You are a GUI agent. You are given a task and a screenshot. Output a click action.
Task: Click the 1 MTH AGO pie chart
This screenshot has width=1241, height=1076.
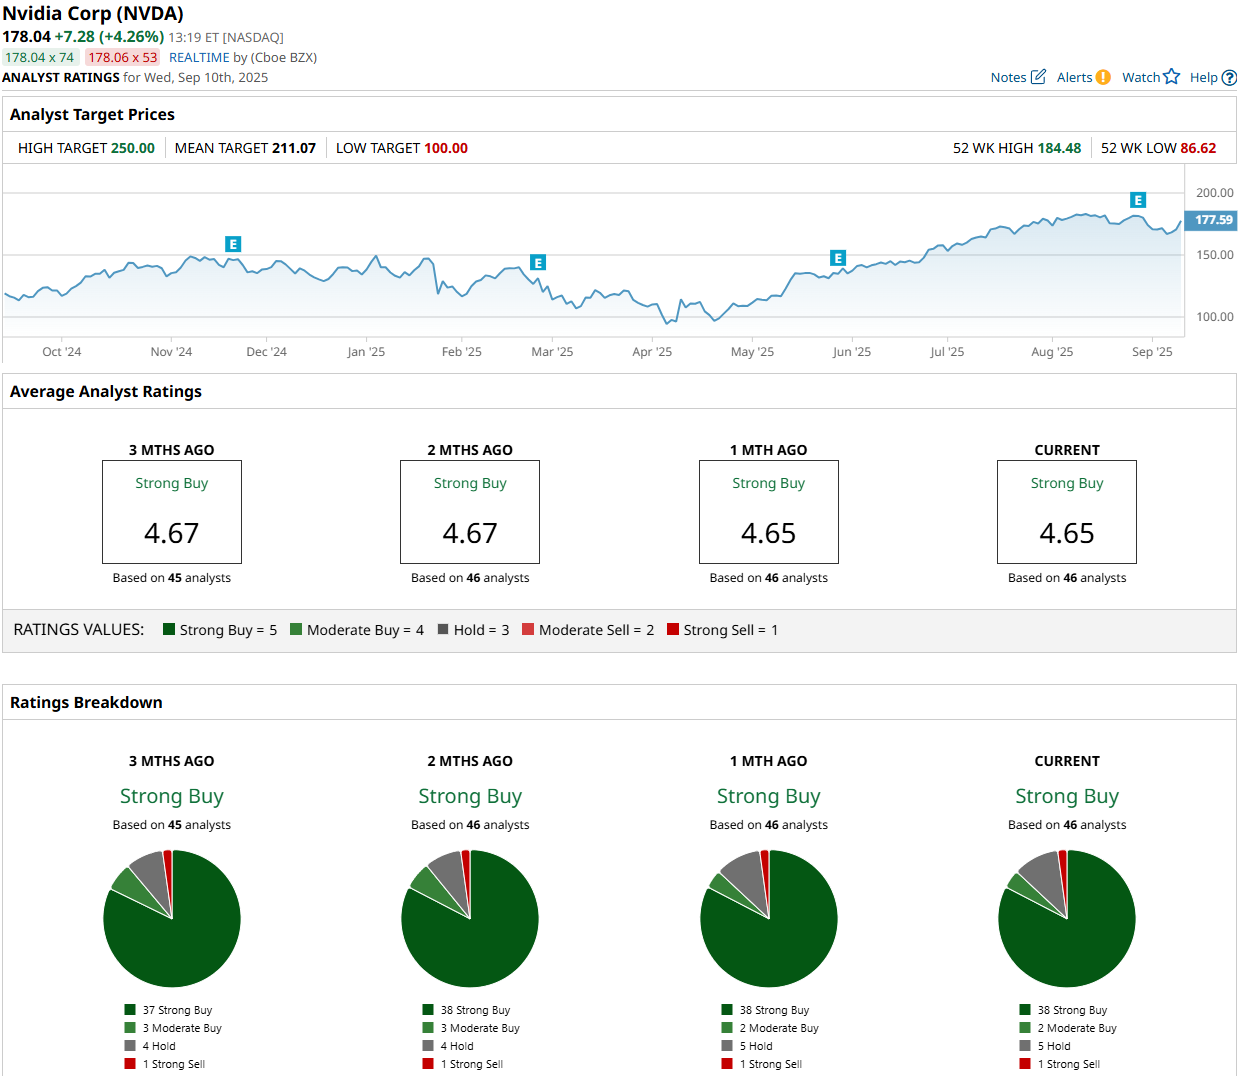(769, 919)
